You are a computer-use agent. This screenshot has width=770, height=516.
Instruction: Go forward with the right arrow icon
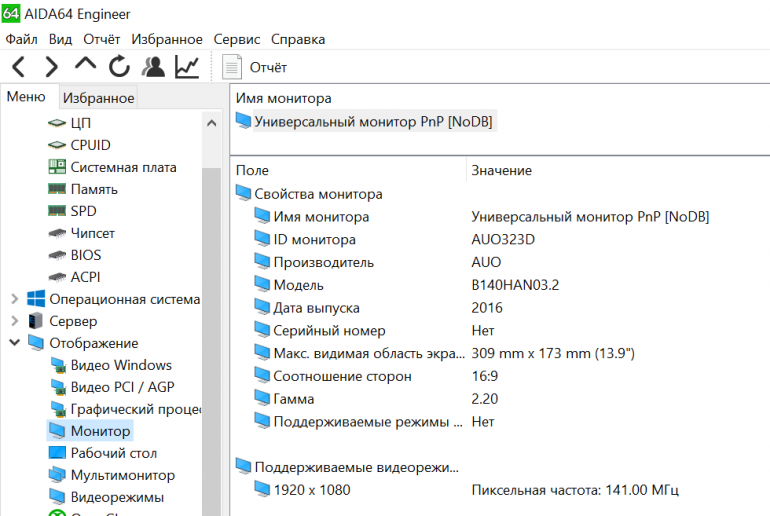pos(52,67)
